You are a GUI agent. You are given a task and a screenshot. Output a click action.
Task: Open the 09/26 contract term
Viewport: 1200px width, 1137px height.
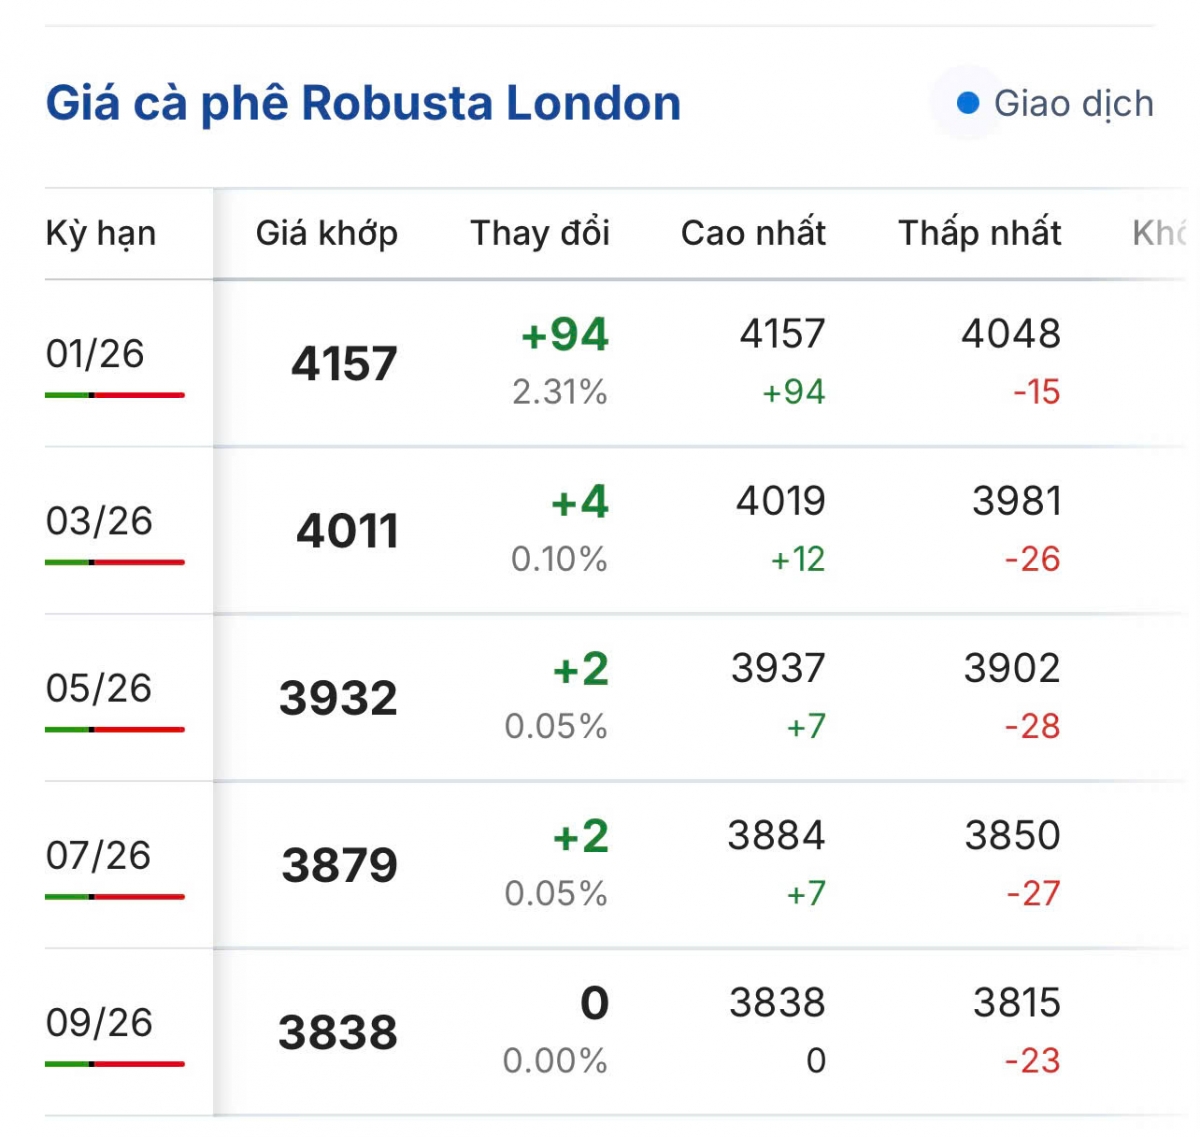(99, 1022)
